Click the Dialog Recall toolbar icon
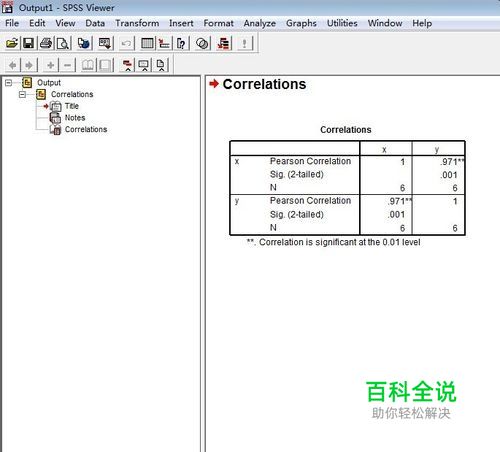 tap(105, 43)
